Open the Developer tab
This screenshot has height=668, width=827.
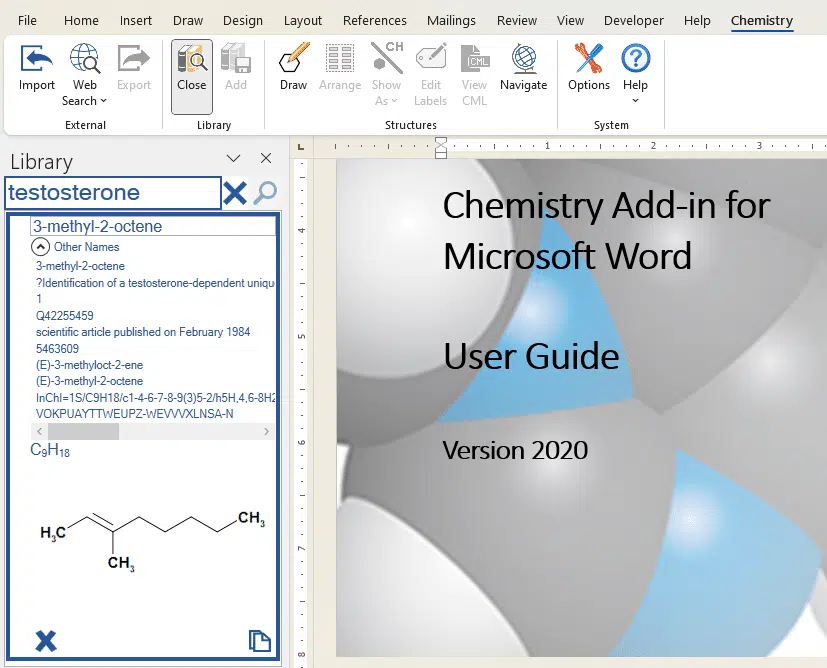[633, 21]
